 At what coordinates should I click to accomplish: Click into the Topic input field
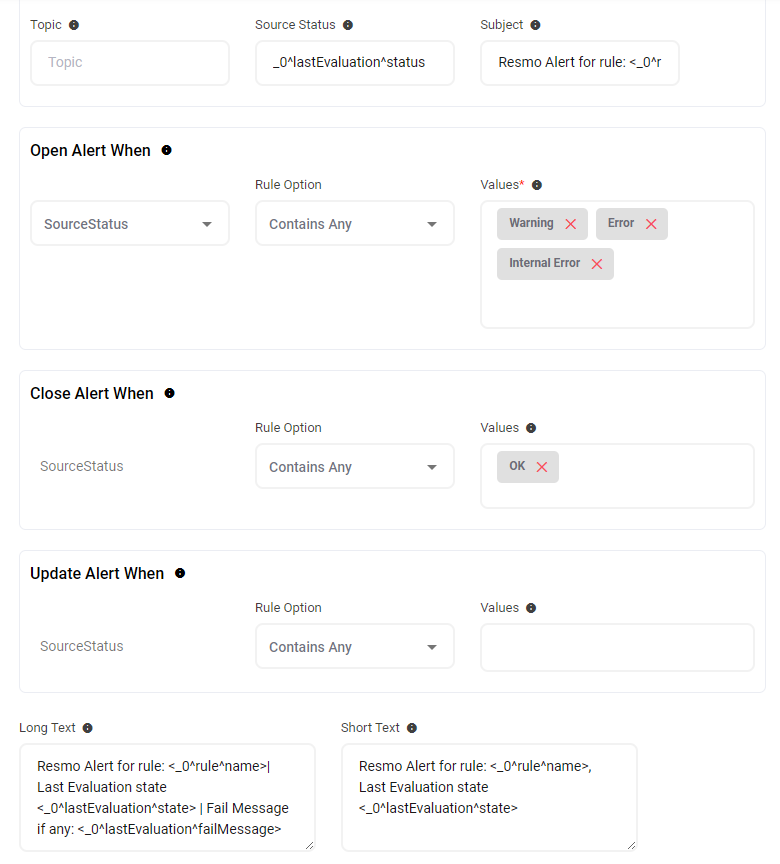(130, 62)
